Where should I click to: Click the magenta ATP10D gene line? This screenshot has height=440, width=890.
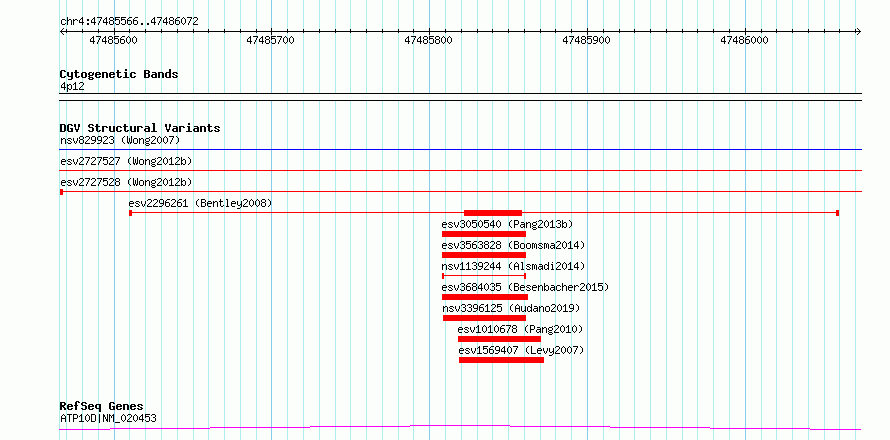[x=460, y=427]
